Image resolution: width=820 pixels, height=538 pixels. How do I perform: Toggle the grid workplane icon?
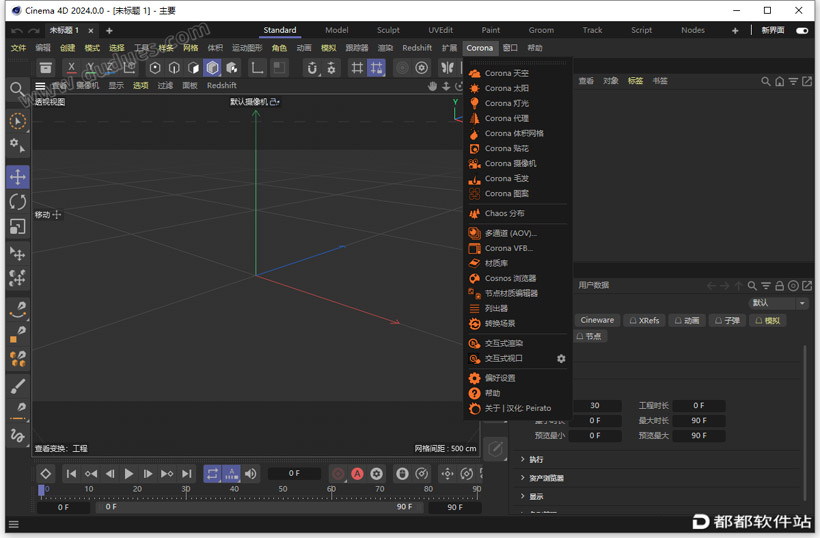pyautogui.click(x=357, y=68)
